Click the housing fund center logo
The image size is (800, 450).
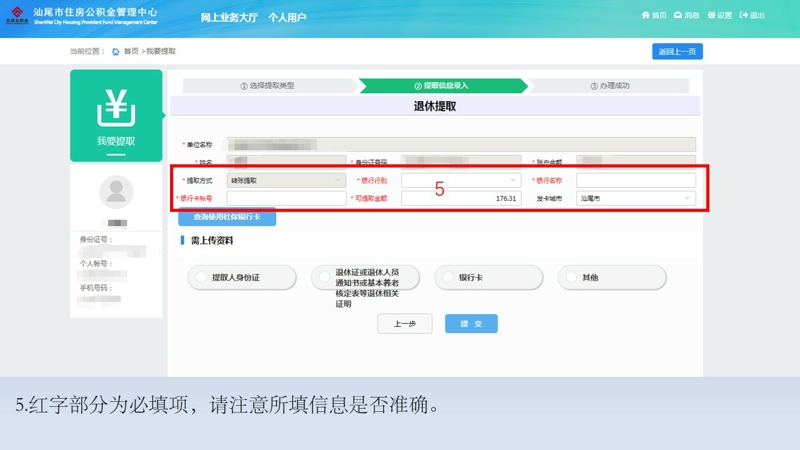(x=17, y=16)
